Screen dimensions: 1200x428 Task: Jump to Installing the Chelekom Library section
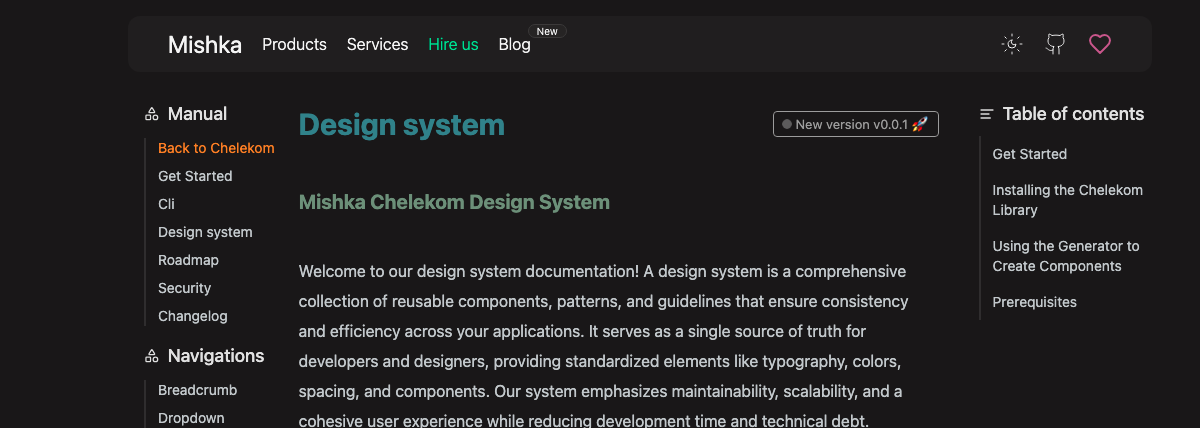[1067, 200]
